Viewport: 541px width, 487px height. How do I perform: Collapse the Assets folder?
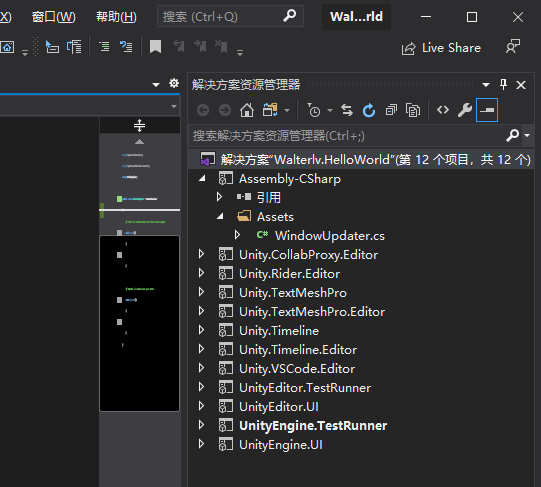coord(220,216)
